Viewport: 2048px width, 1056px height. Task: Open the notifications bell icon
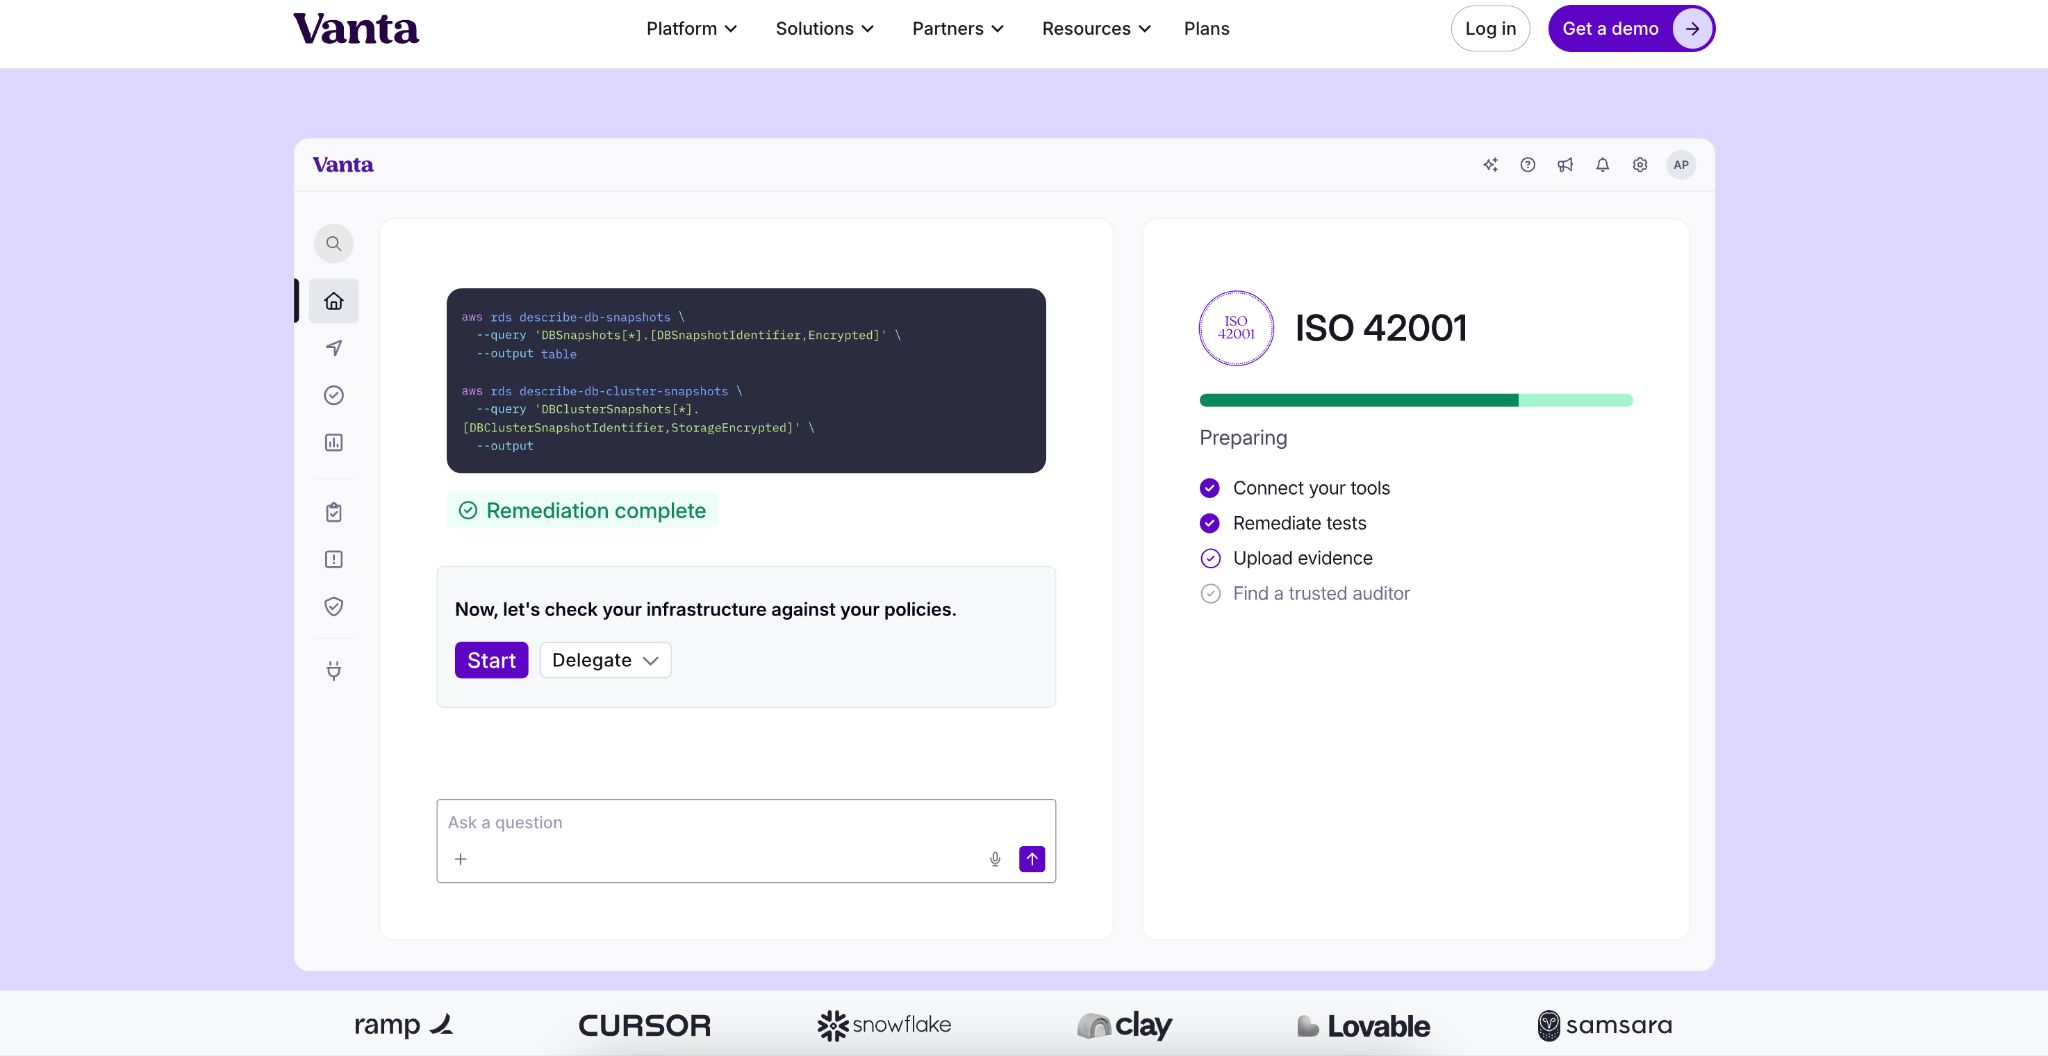click(1603, 165)
